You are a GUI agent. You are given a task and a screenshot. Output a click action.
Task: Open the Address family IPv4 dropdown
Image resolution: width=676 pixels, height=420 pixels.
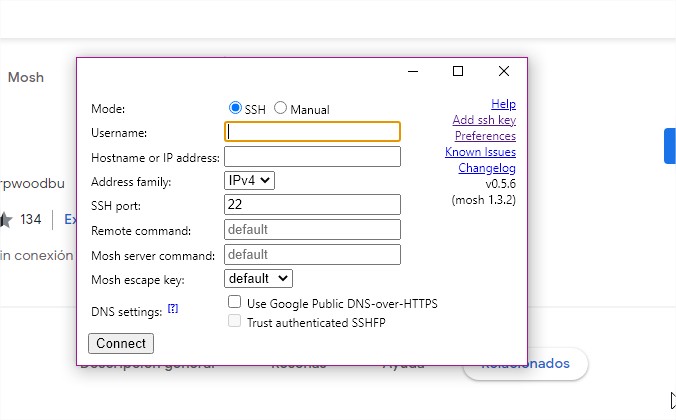(x=249, y=180)
